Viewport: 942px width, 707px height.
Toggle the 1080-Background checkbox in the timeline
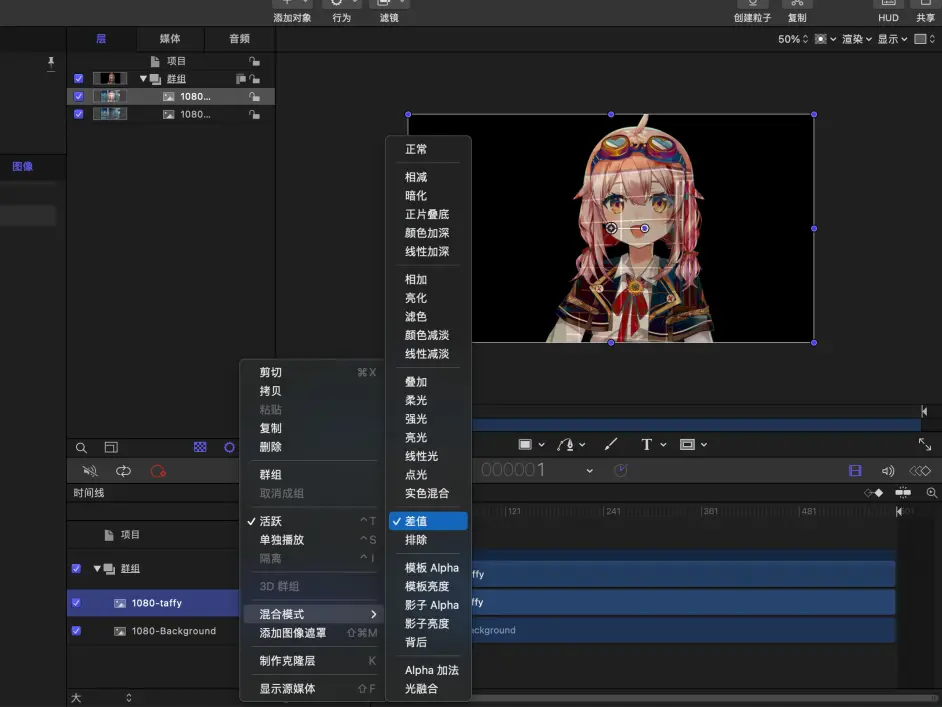pos(76,631)
